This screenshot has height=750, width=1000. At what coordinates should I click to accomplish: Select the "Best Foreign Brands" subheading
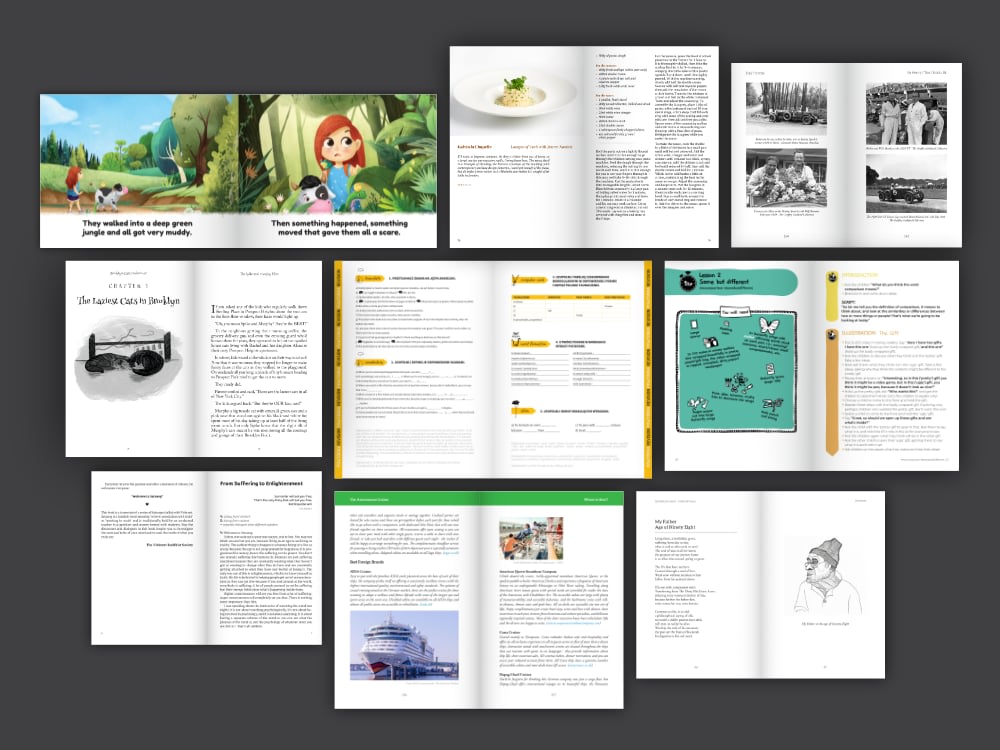point(367,562)
